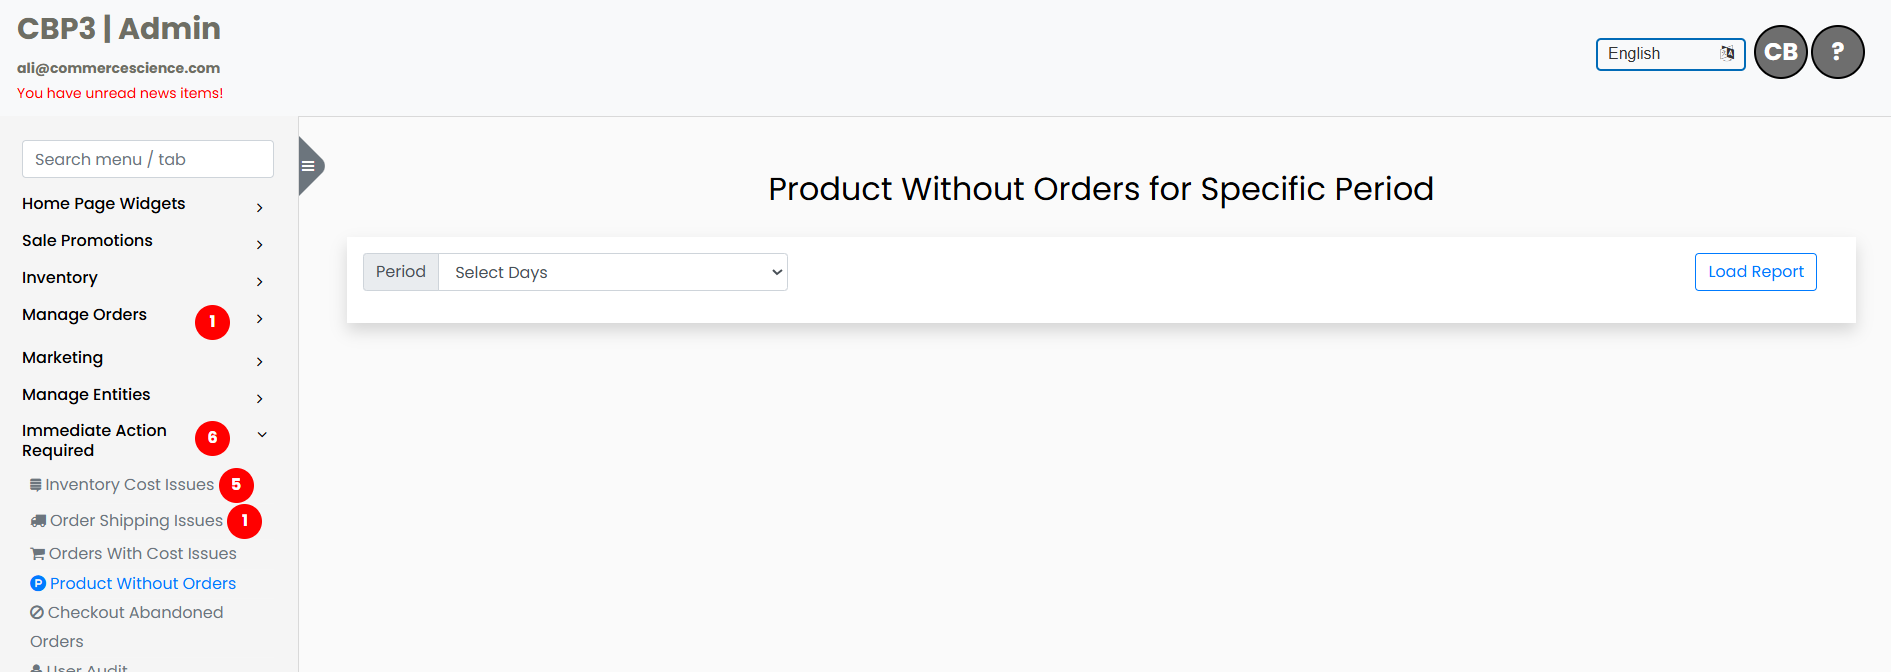Click the Product Without Orders P icon
The width and height of the screenshot is (1891, 672).
38,584
